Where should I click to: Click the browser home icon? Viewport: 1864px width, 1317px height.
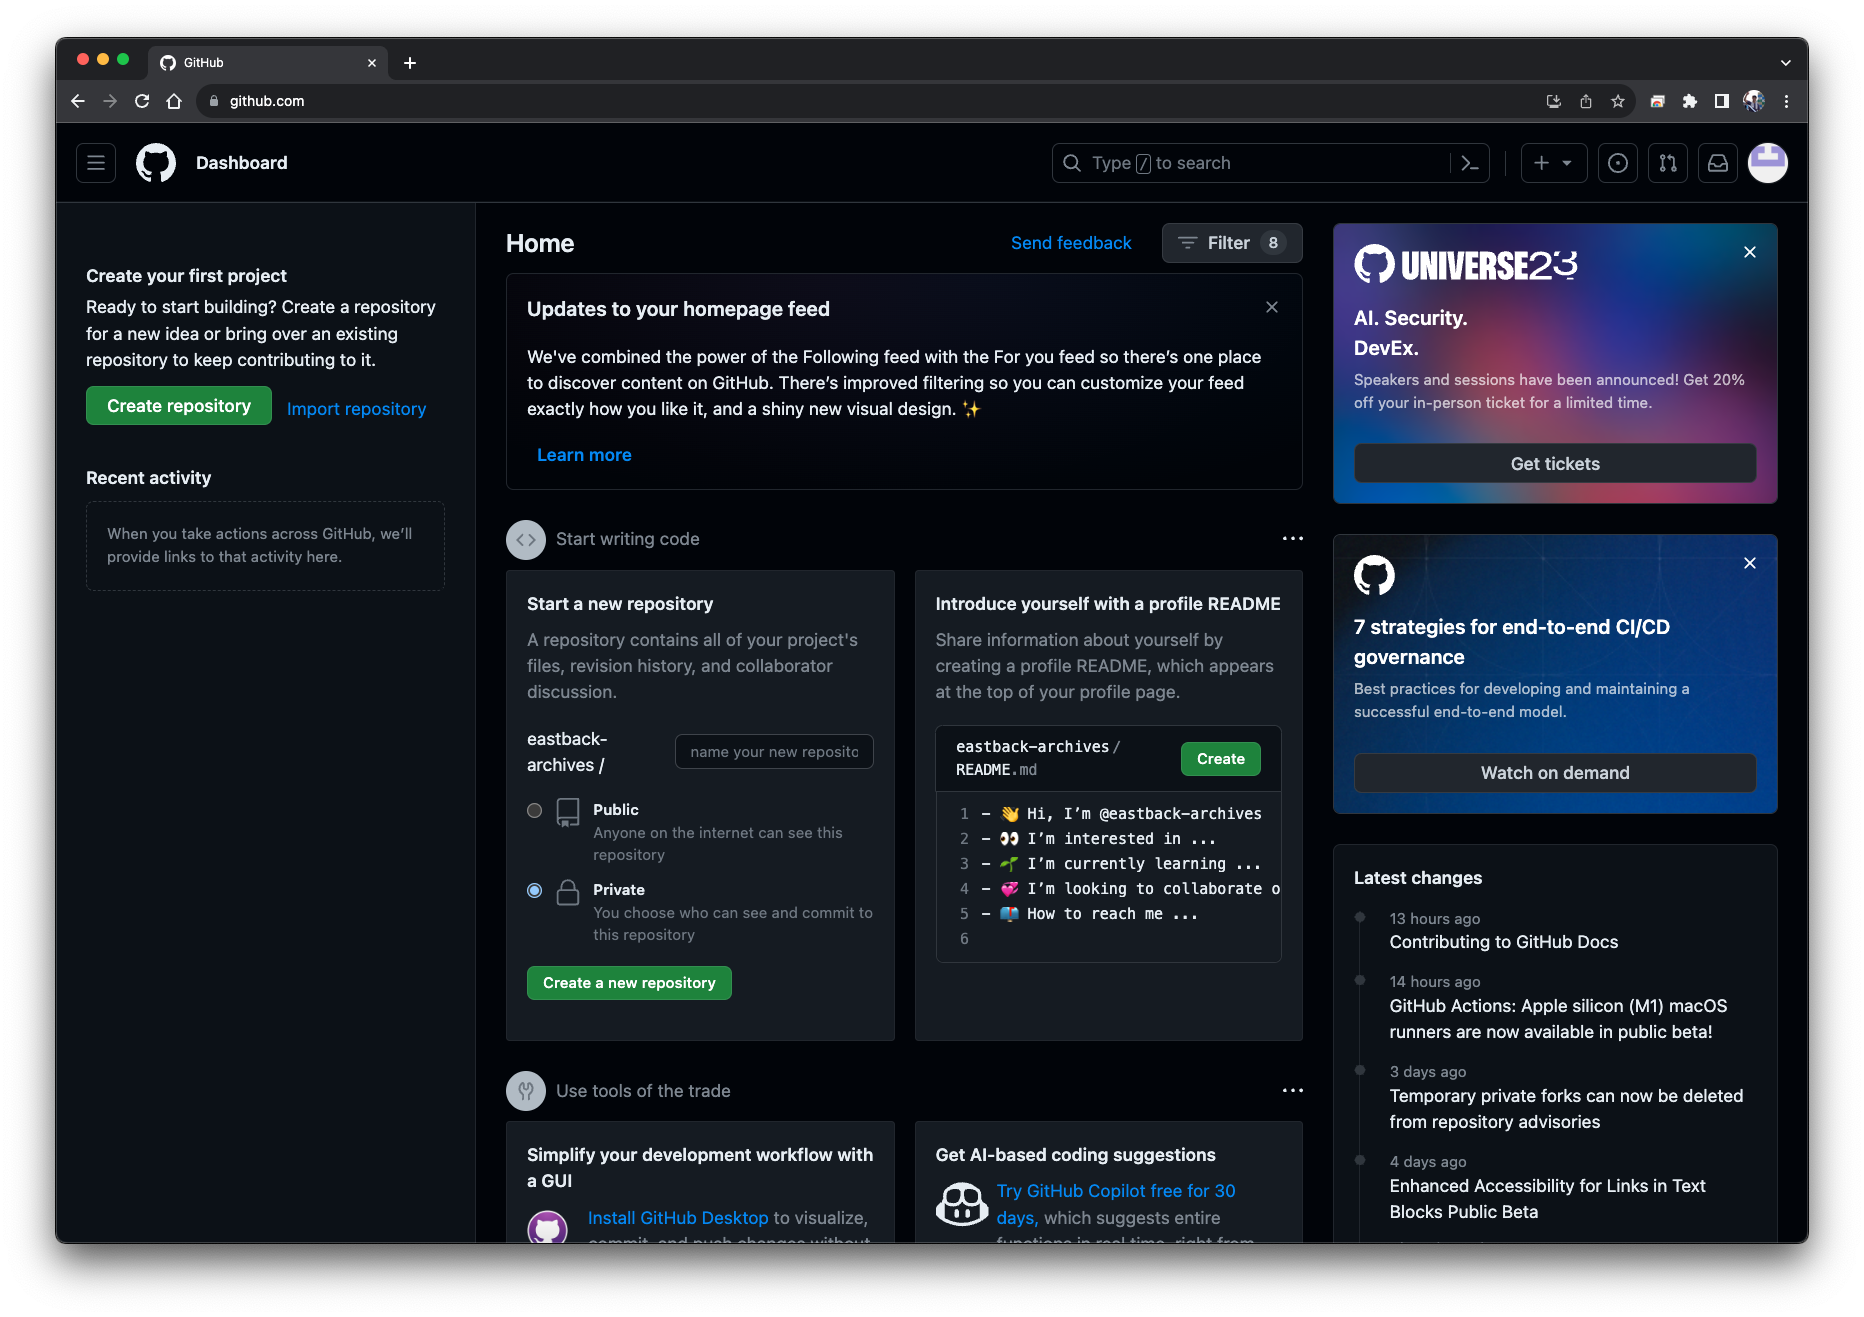pyautogui.click(x=174, y=101)
